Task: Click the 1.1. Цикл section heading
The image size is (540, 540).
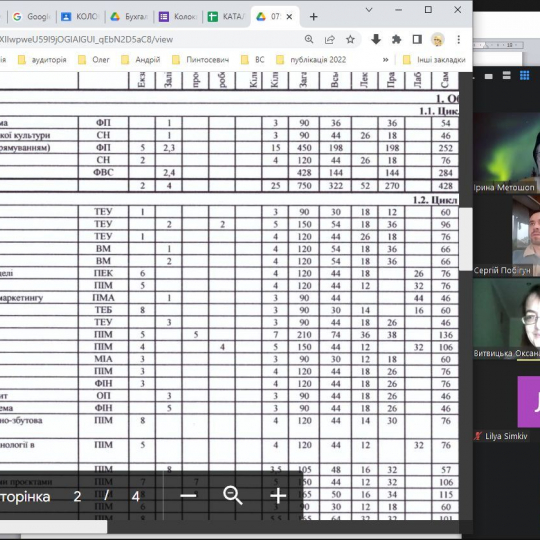Action: click(x=439, y=111)
